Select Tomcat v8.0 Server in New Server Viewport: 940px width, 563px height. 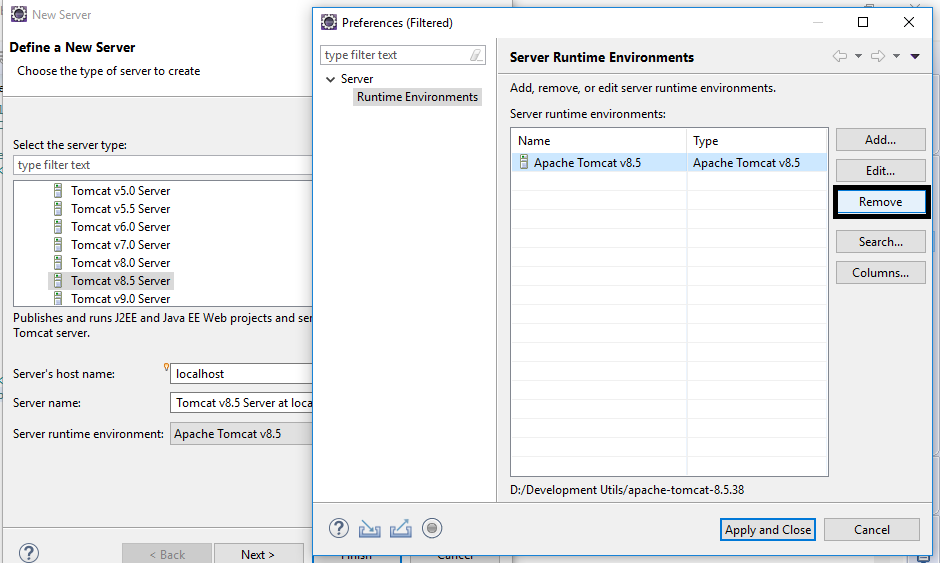120,263
